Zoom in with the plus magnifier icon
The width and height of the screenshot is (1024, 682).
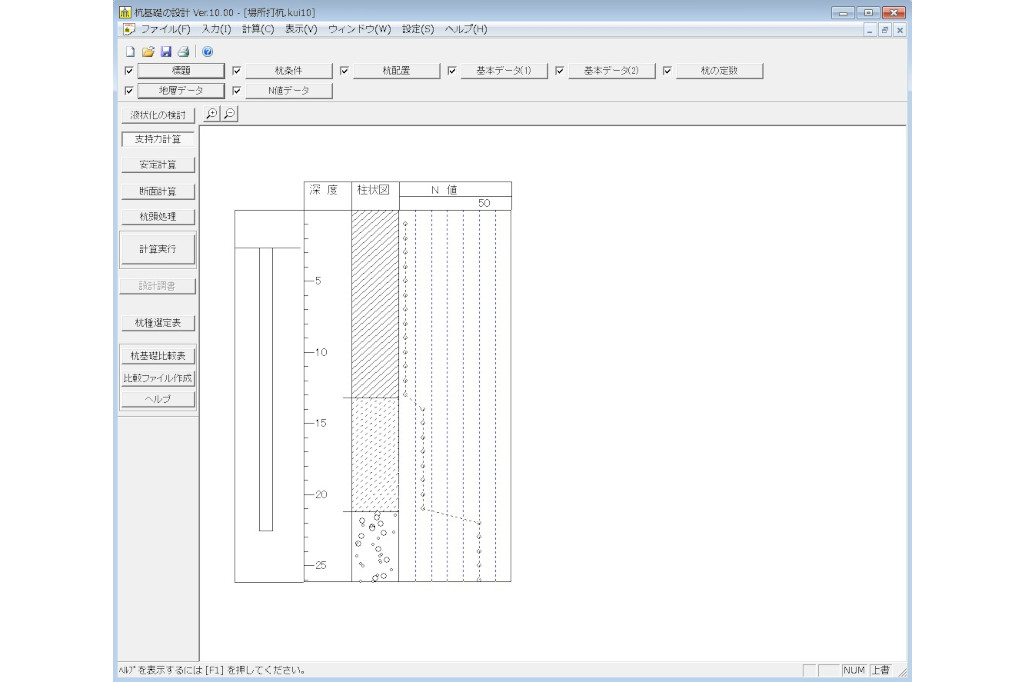pyautogui.click(x=211, y=115)
